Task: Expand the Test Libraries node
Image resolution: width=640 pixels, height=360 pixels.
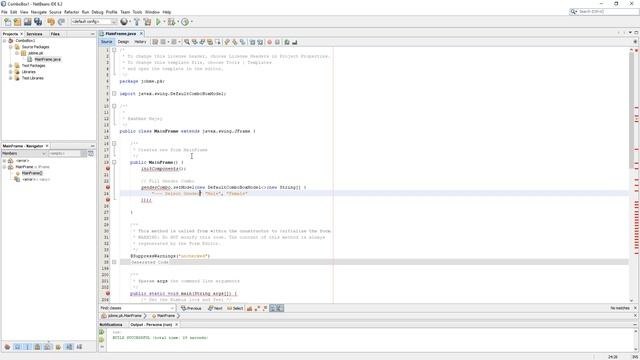Action: pos(11,78)
